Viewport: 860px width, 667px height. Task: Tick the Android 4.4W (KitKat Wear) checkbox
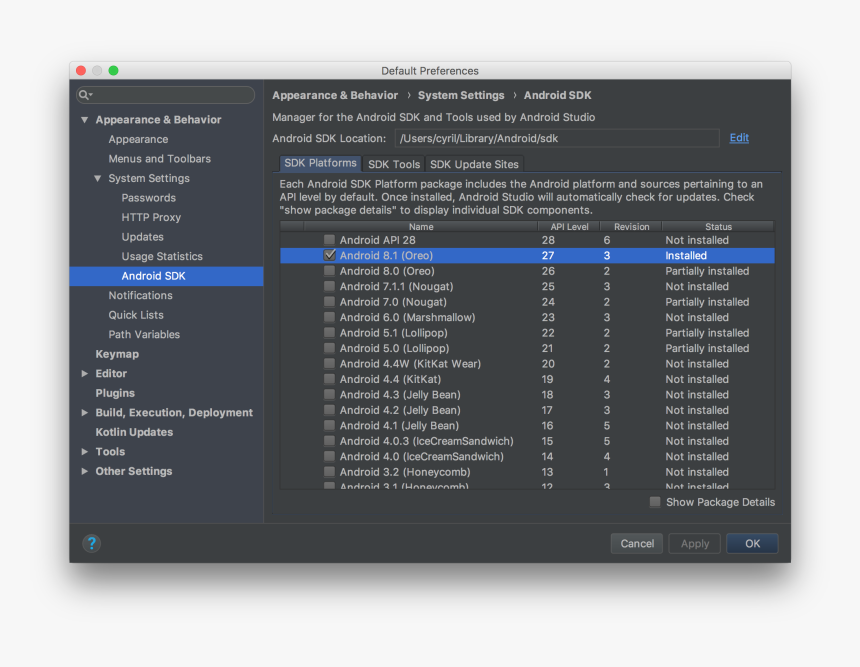coord(329,363)
